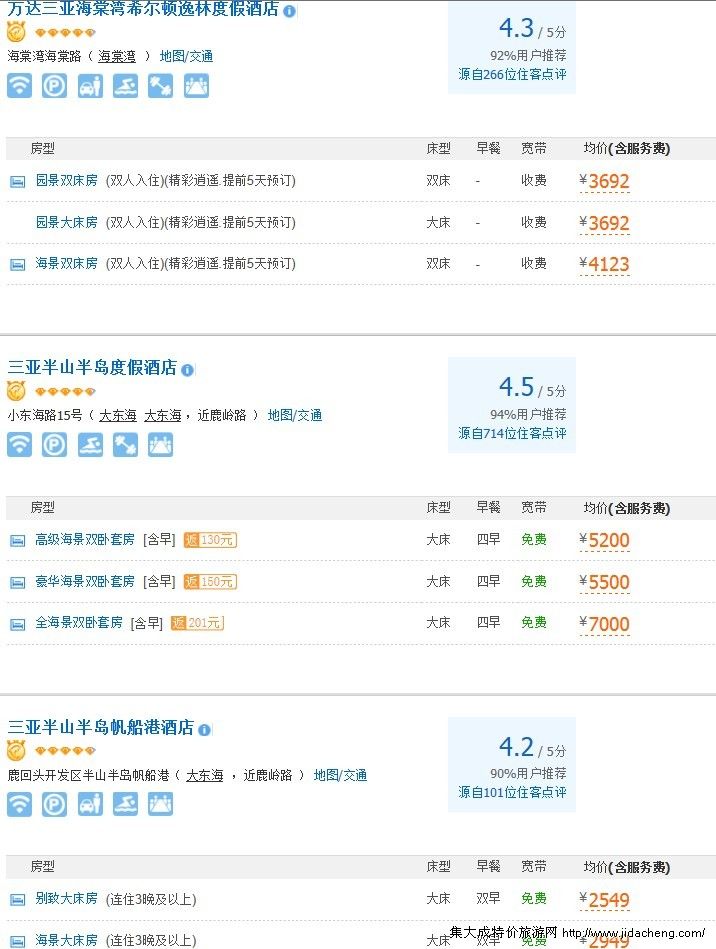The image size is (716, 949).
Task: Click the bed icon beside 全海景双卧套房
Action: pyautogui.click(x=17, y=624)
